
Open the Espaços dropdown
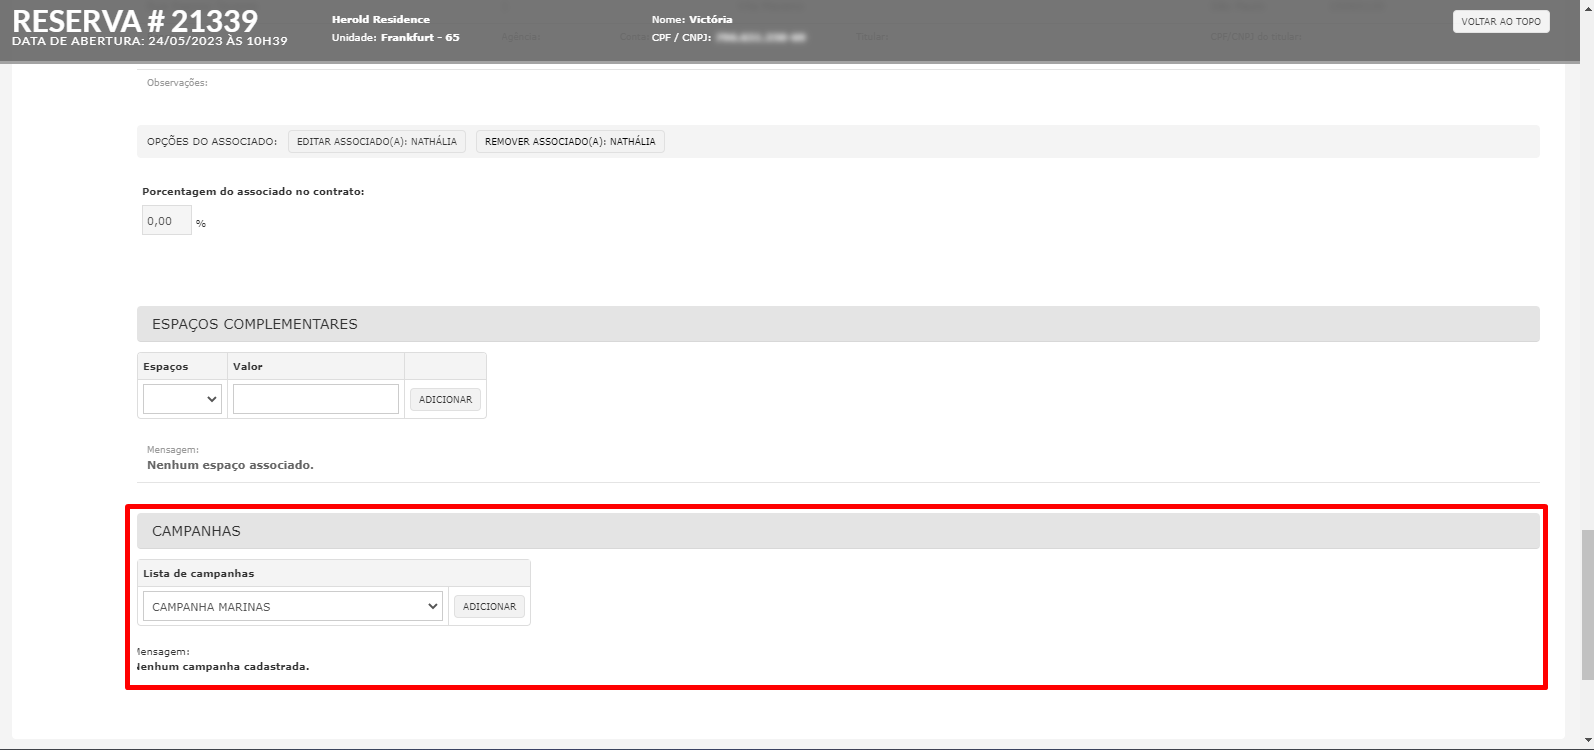[x=182, y=399]
